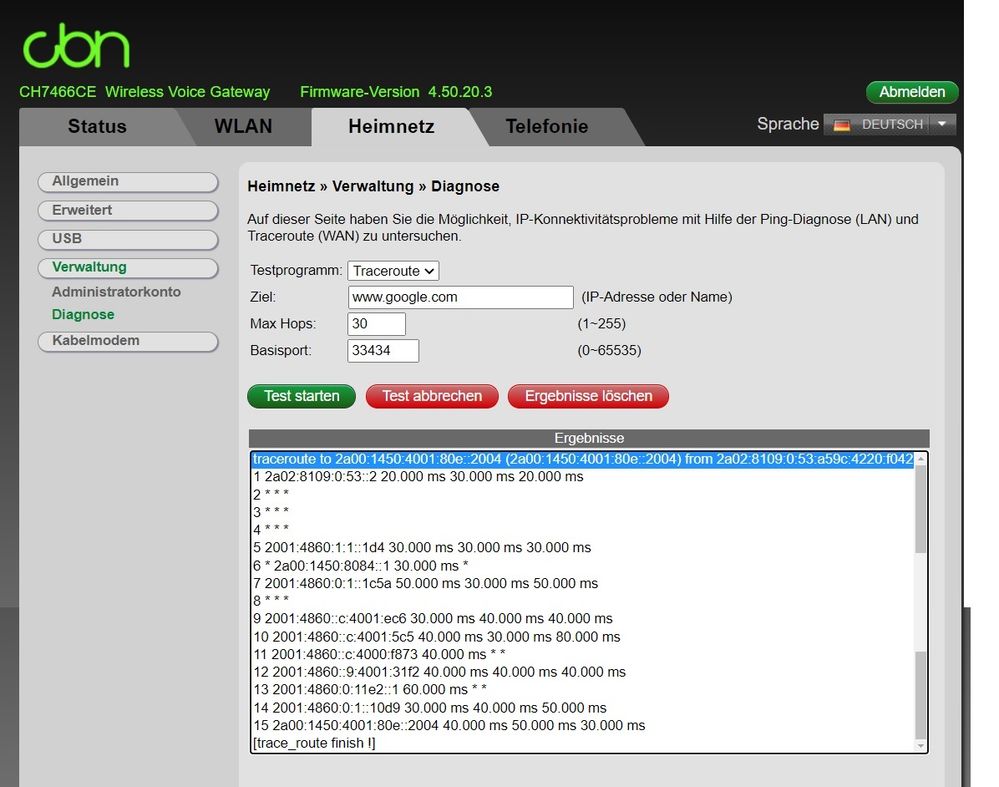The width and height of the screenshot is (999, 787).
Task: Select the Heimnetz tab
Action: coord(391,126)
